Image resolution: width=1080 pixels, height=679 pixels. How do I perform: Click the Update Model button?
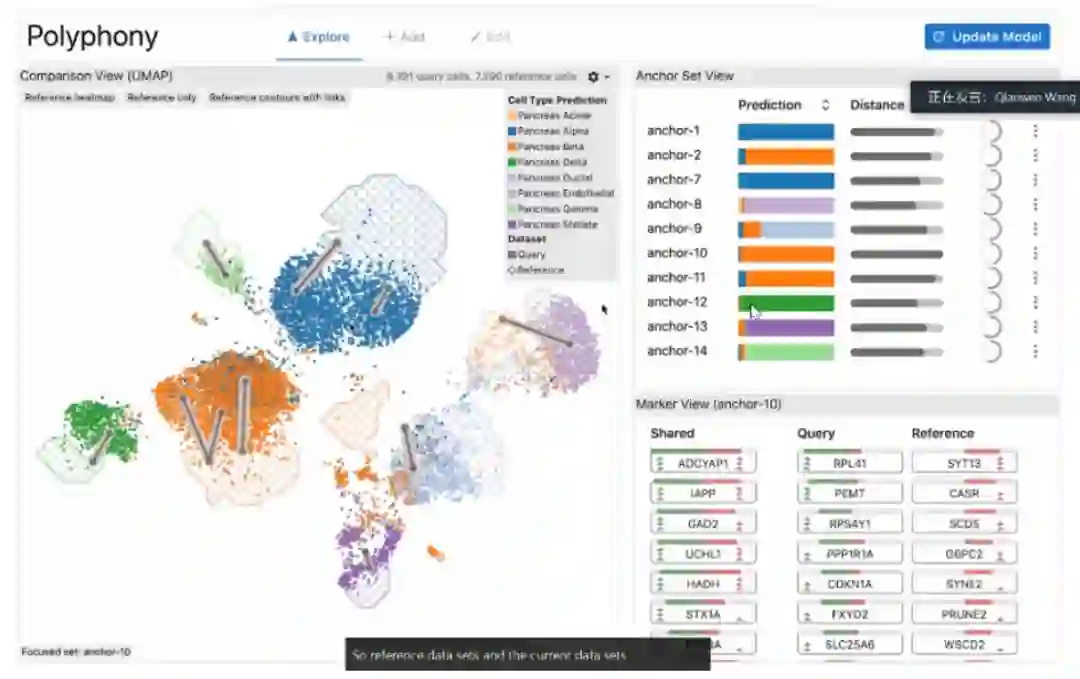pyautogui.click(x=987, y=37)
